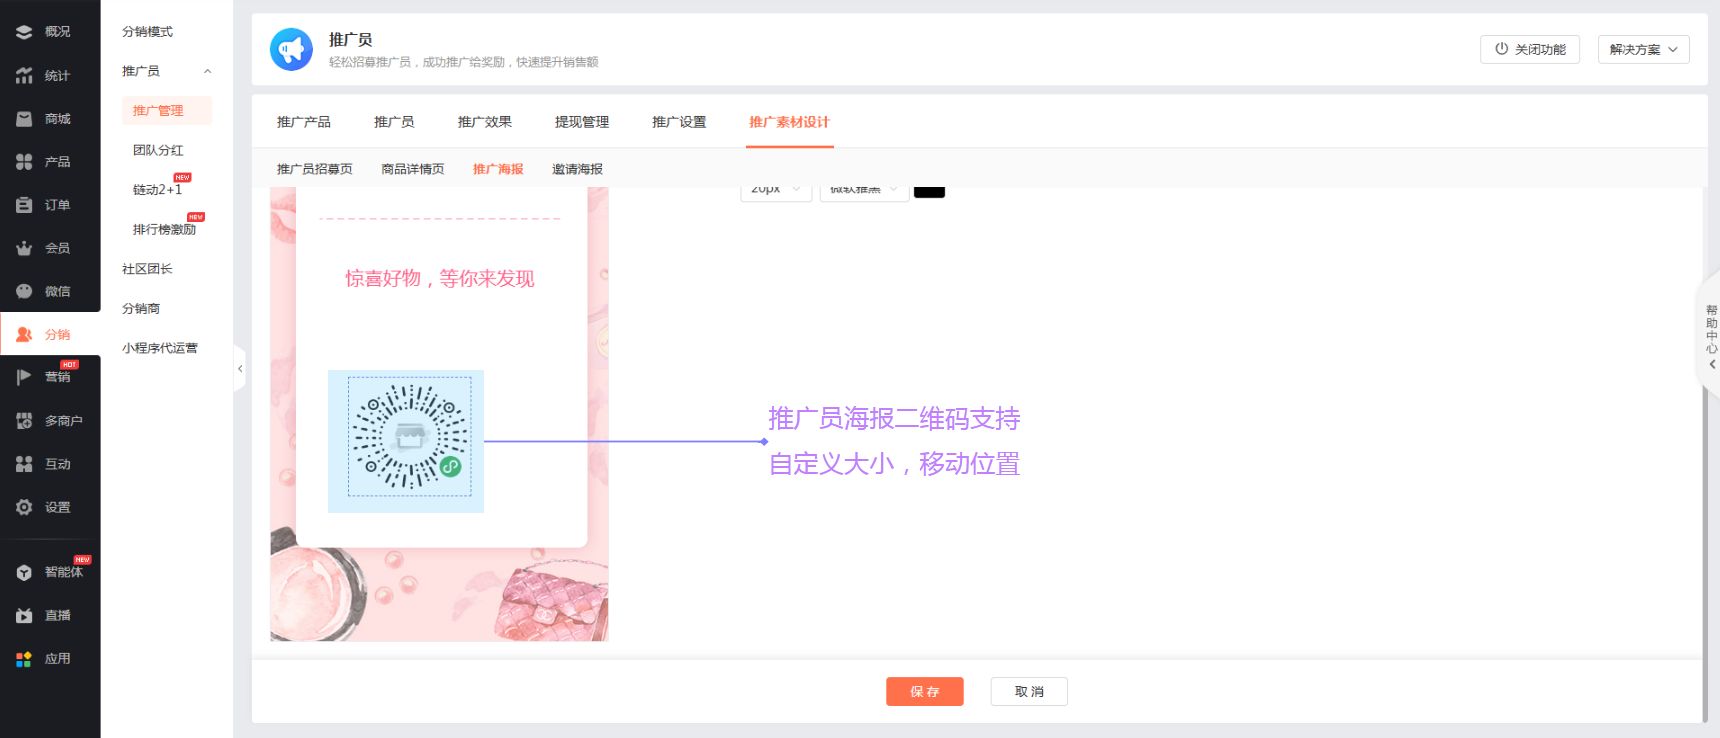Click the 关闭功能 button

1530,49
